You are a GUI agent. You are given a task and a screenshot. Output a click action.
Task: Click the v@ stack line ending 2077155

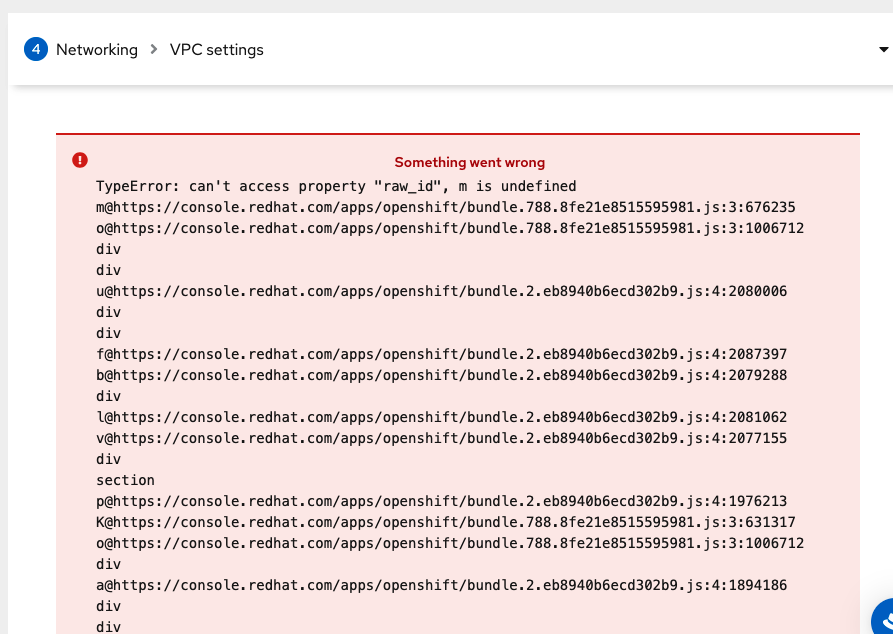[x=441, y=438]
